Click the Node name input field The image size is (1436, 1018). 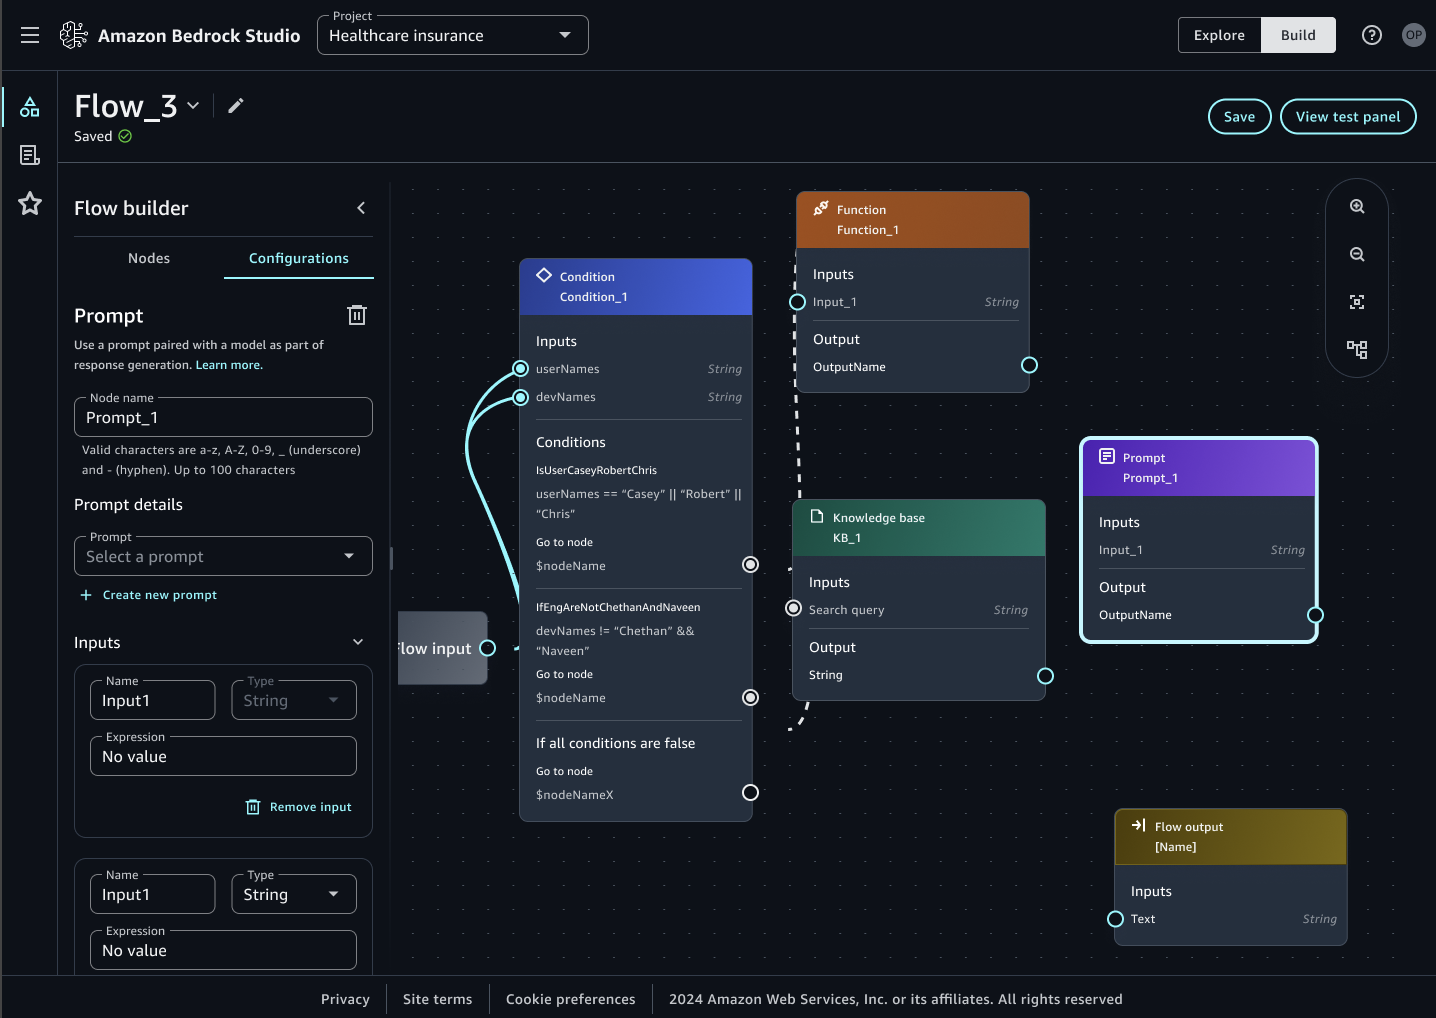pyautogui.click(x=223, y=418)
